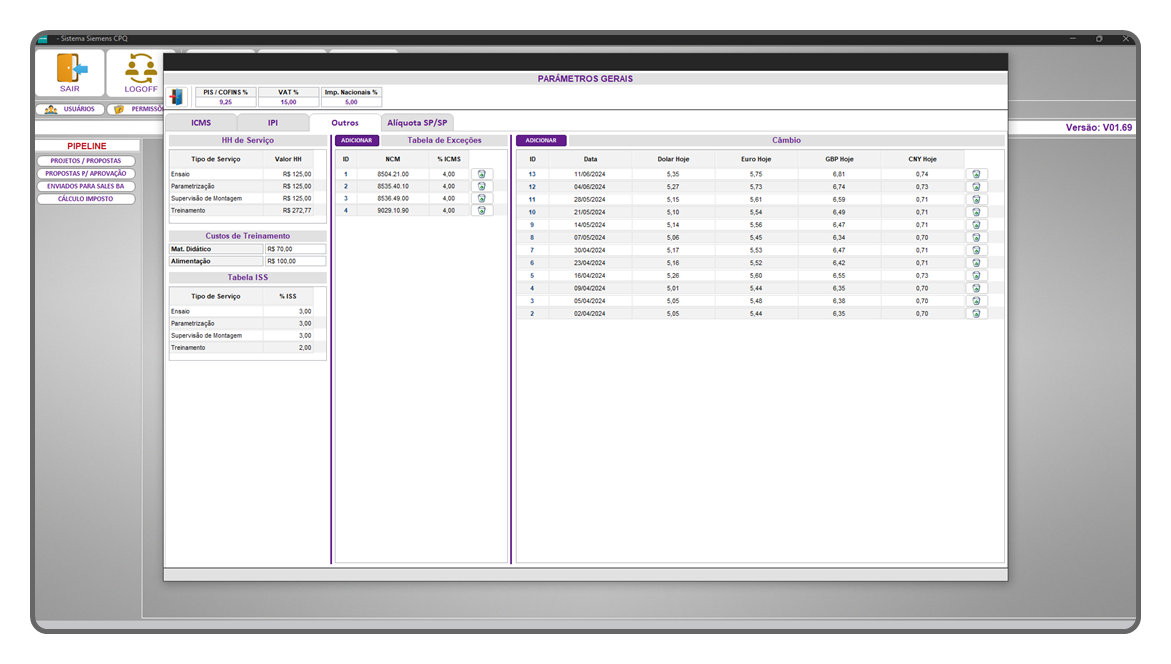Open PROJETOS / PROPOSTAS pipeline button
This screenshot has width=1171, height=664.
click(x=86, y=161)
